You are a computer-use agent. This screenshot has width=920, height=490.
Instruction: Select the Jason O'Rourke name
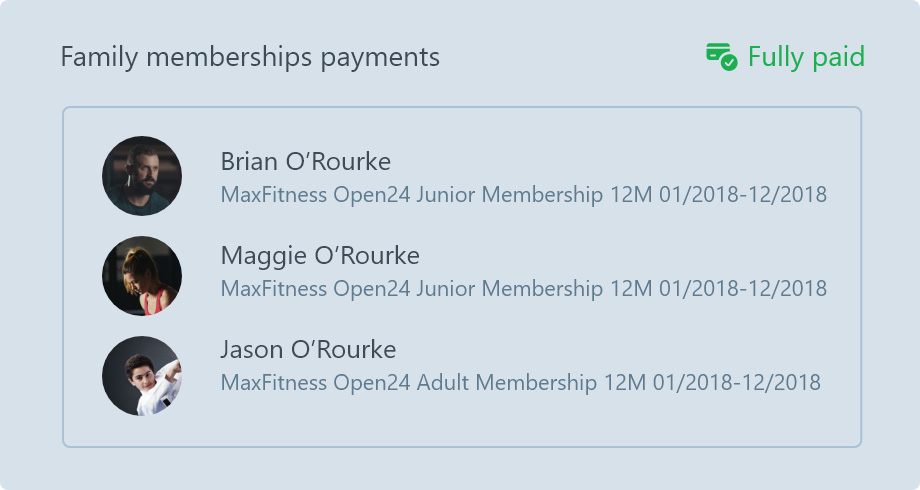pyautogui.click(x=308, y=349)
